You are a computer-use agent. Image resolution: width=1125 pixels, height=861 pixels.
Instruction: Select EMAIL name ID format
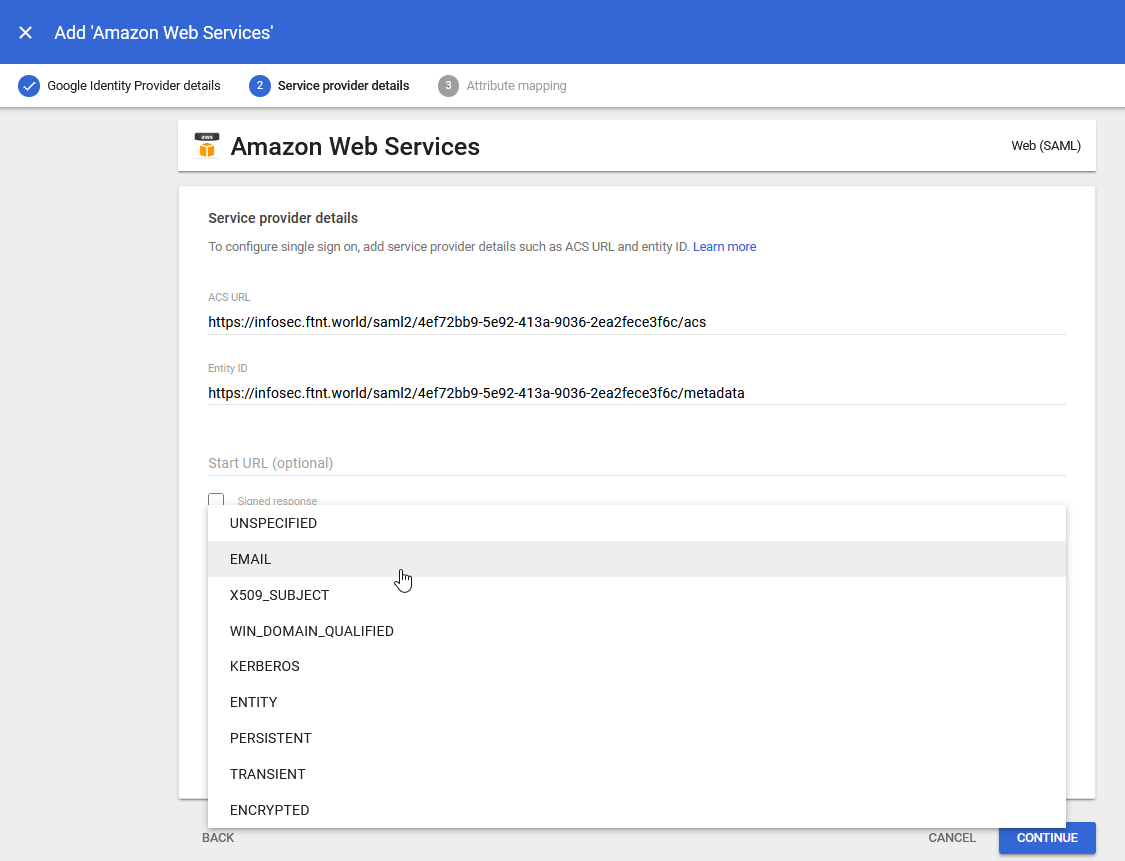point(636,559)
